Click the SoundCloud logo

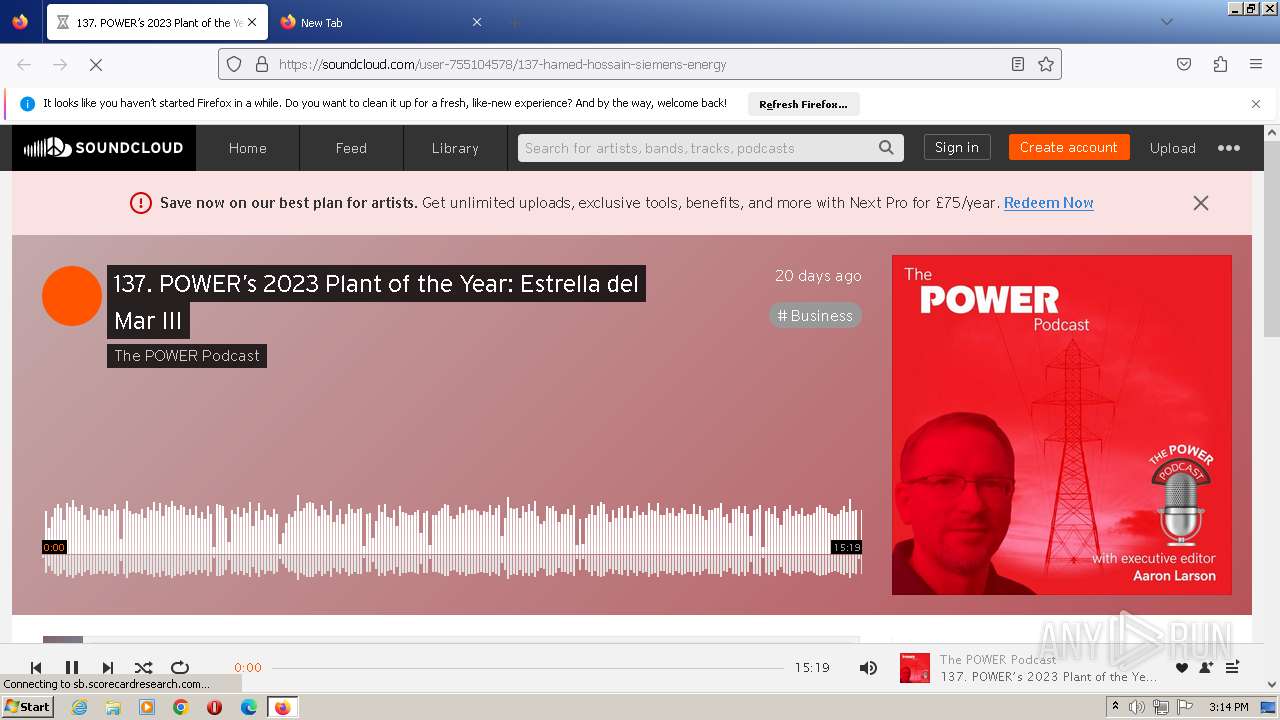104,148
